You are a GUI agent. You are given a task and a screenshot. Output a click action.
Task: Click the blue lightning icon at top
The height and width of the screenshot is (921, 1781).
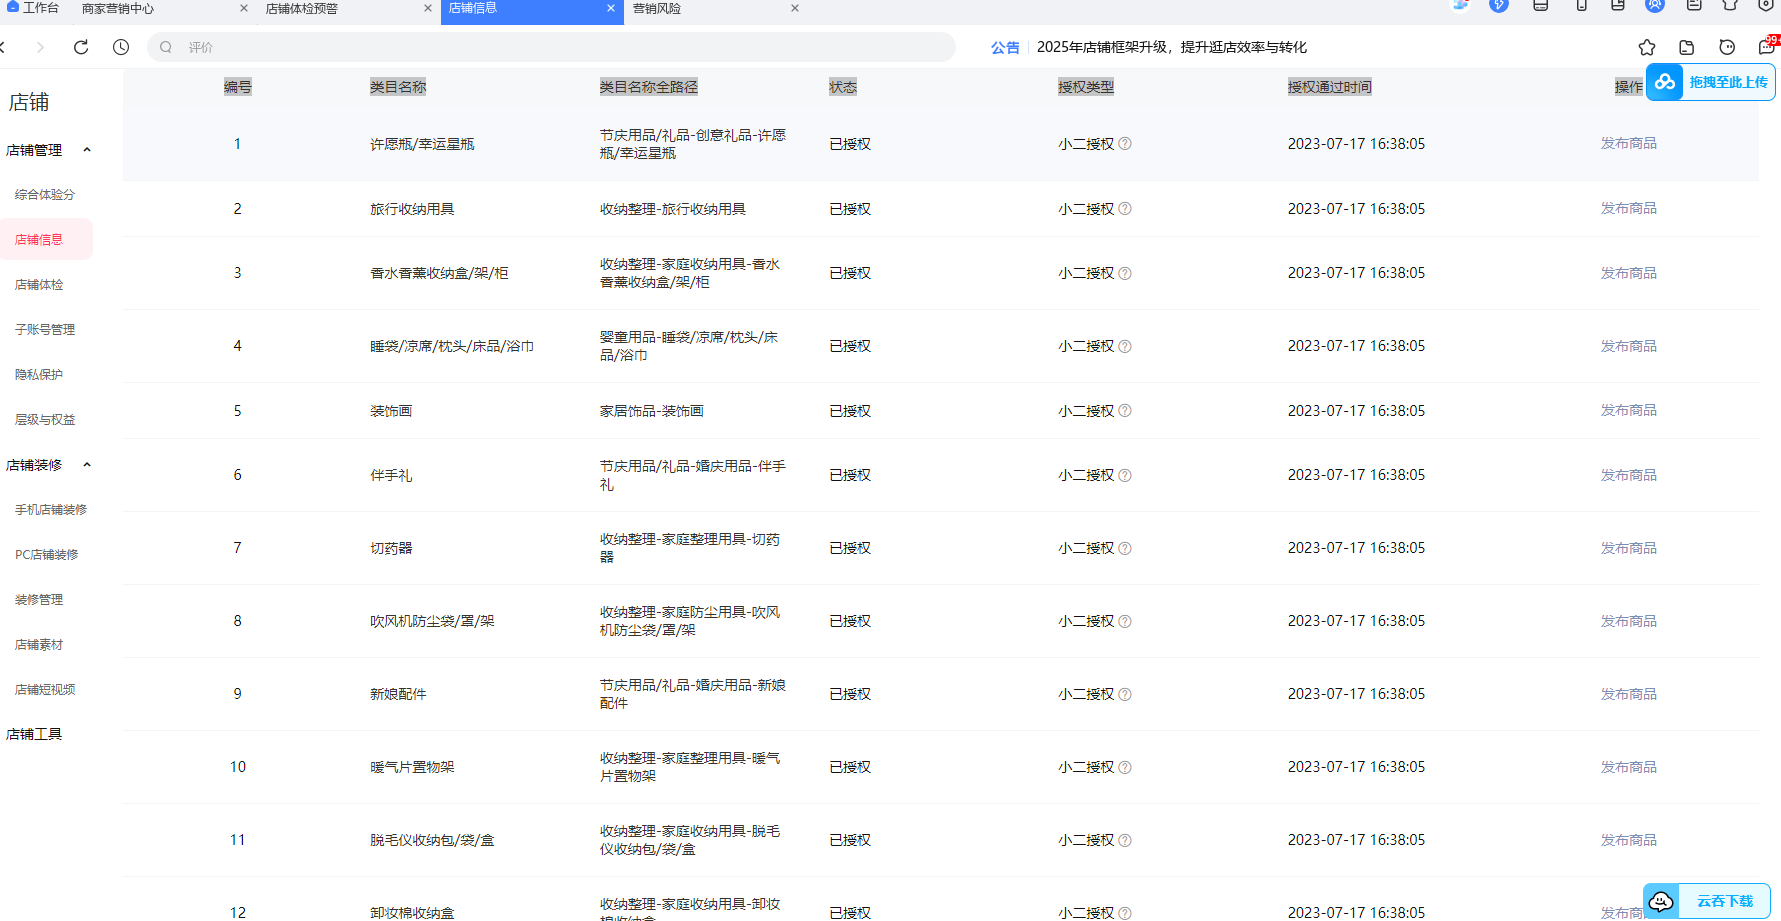1498,6
